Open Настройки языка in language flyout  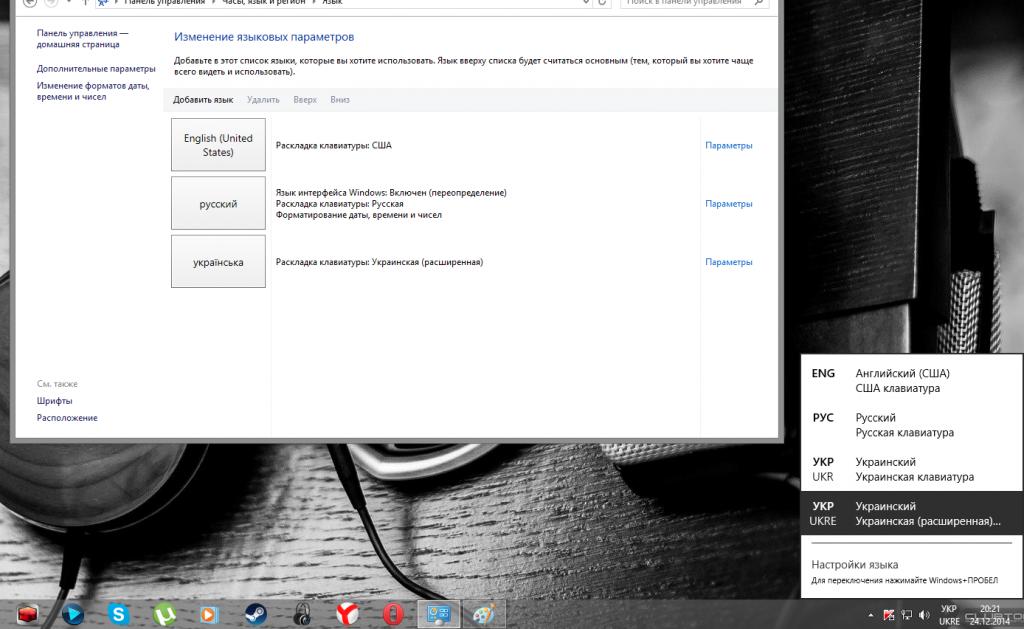(x=854, y=564)
